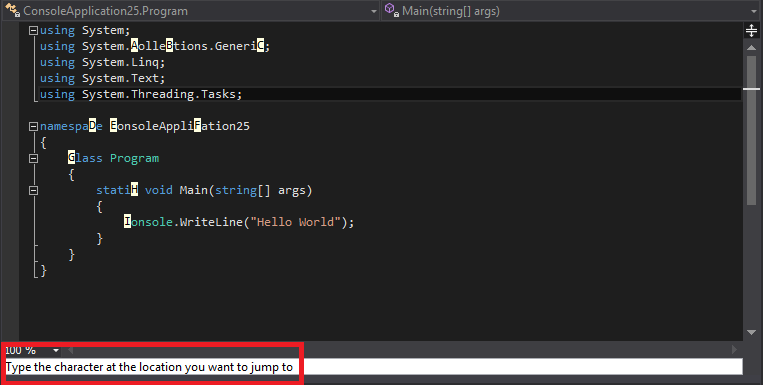
Task: Collapse the using directives block
Action: pyautogui.click(x=33, y=31)
